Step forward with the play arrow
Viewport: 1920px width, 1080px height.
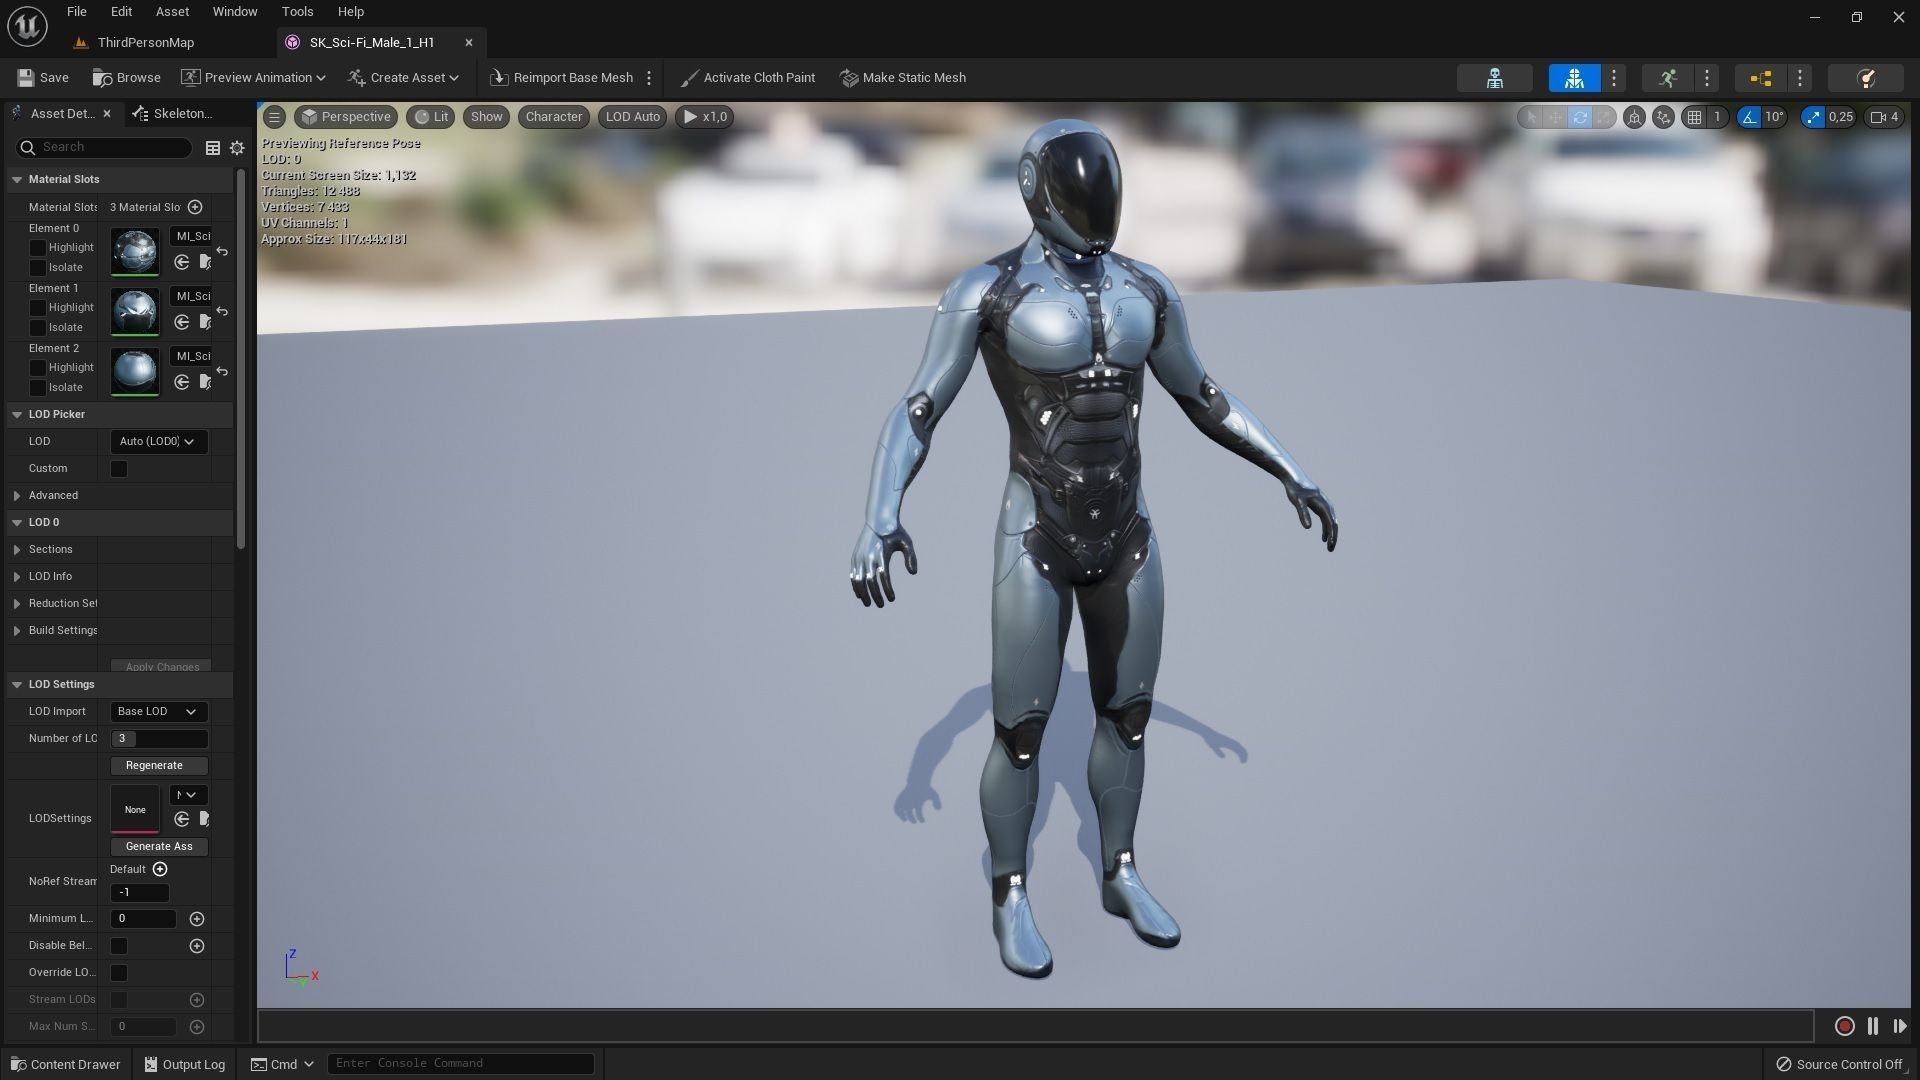coord(1900,1026)
